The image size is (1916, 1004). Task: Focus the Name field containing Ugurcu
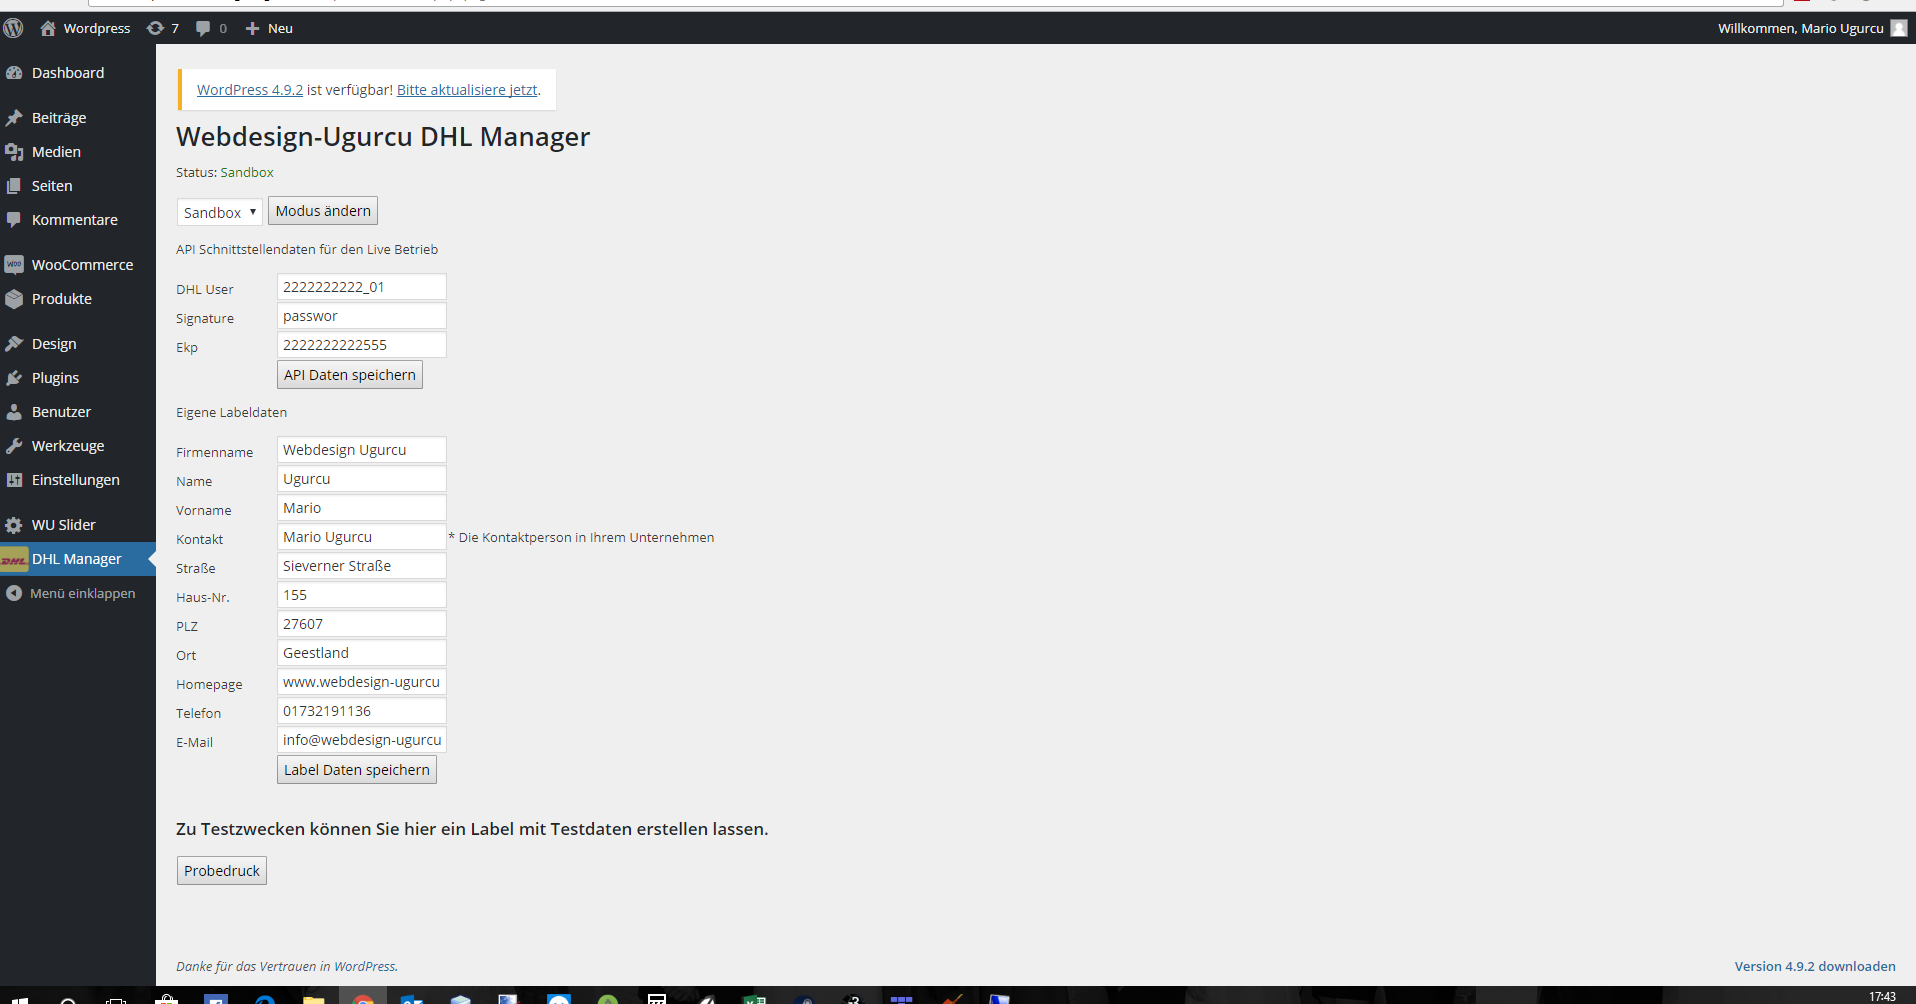coord(362,479)
